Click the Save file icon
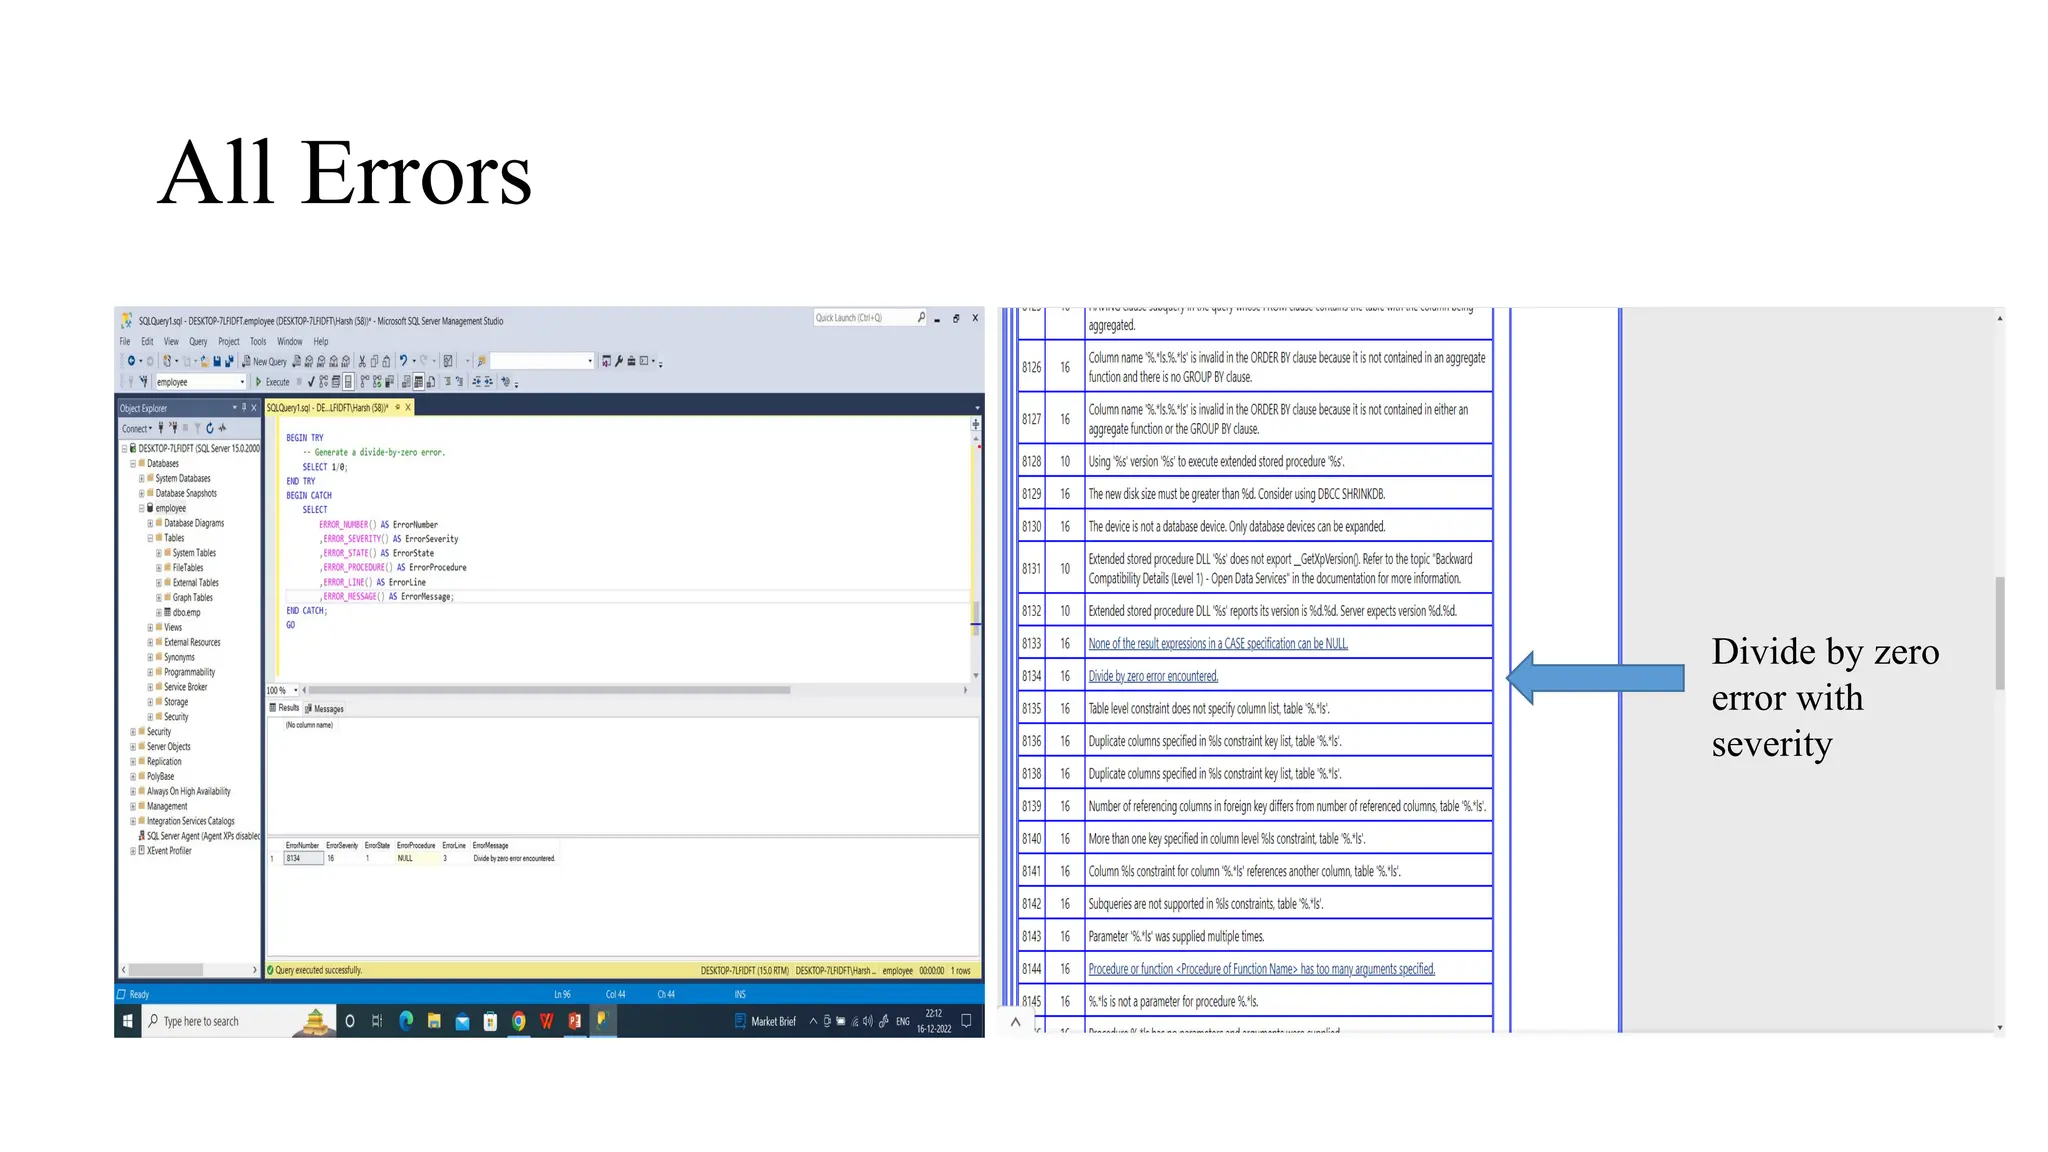 [x=217, y=362]
